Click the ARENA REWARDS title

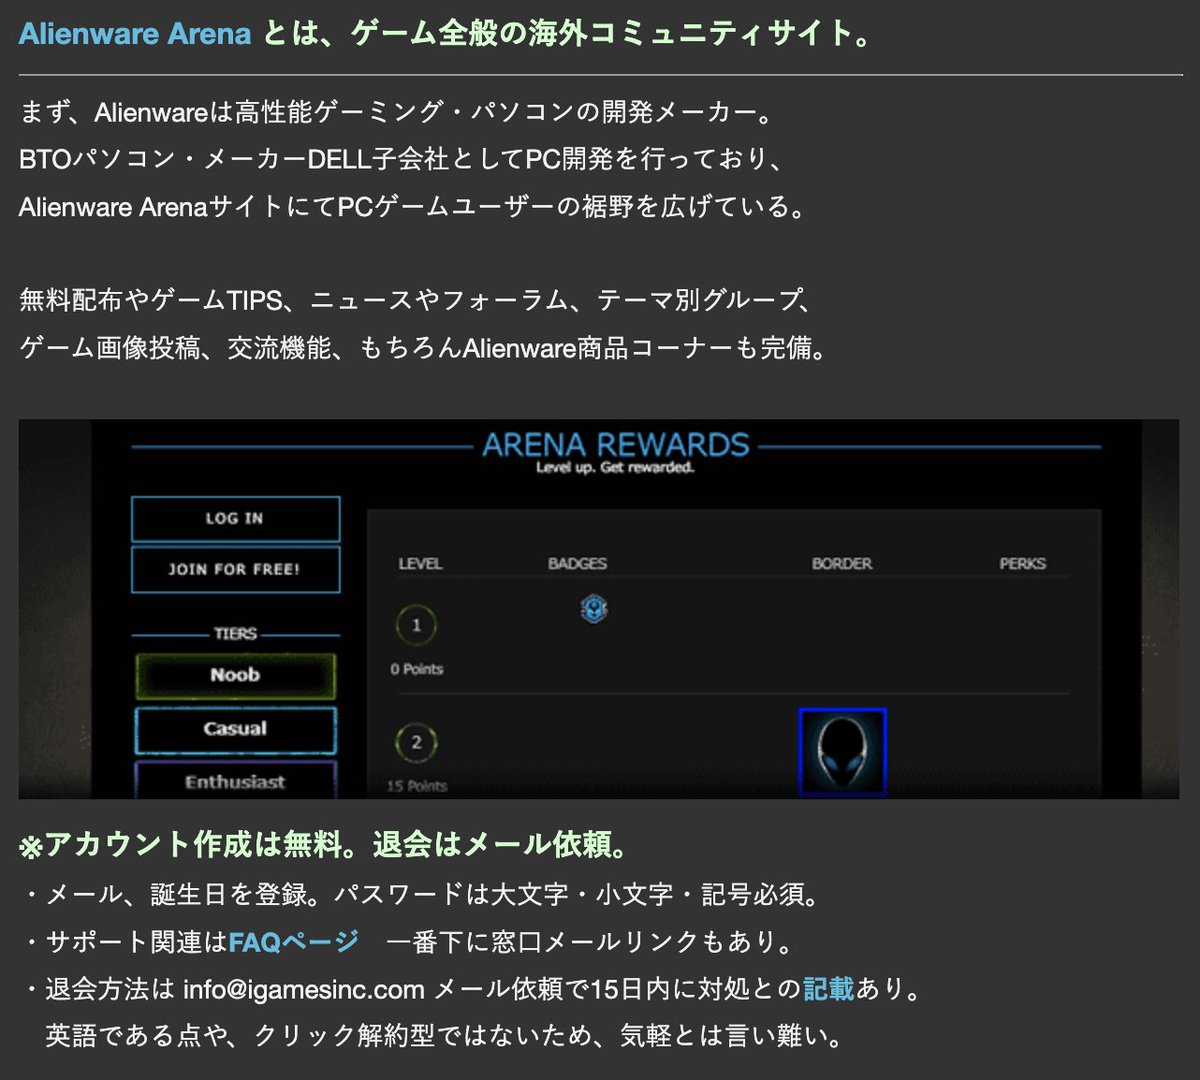coord(616,444)
